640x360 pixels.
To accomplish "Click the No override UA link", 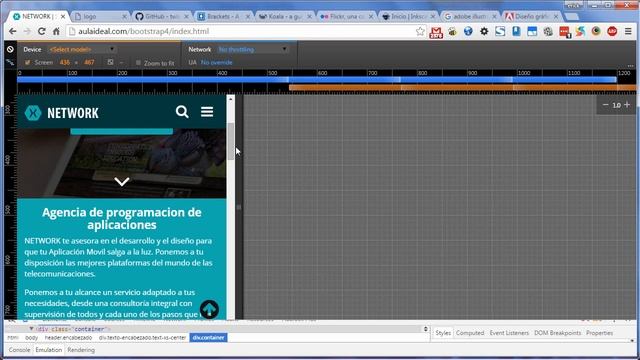I will pos(216,62).
